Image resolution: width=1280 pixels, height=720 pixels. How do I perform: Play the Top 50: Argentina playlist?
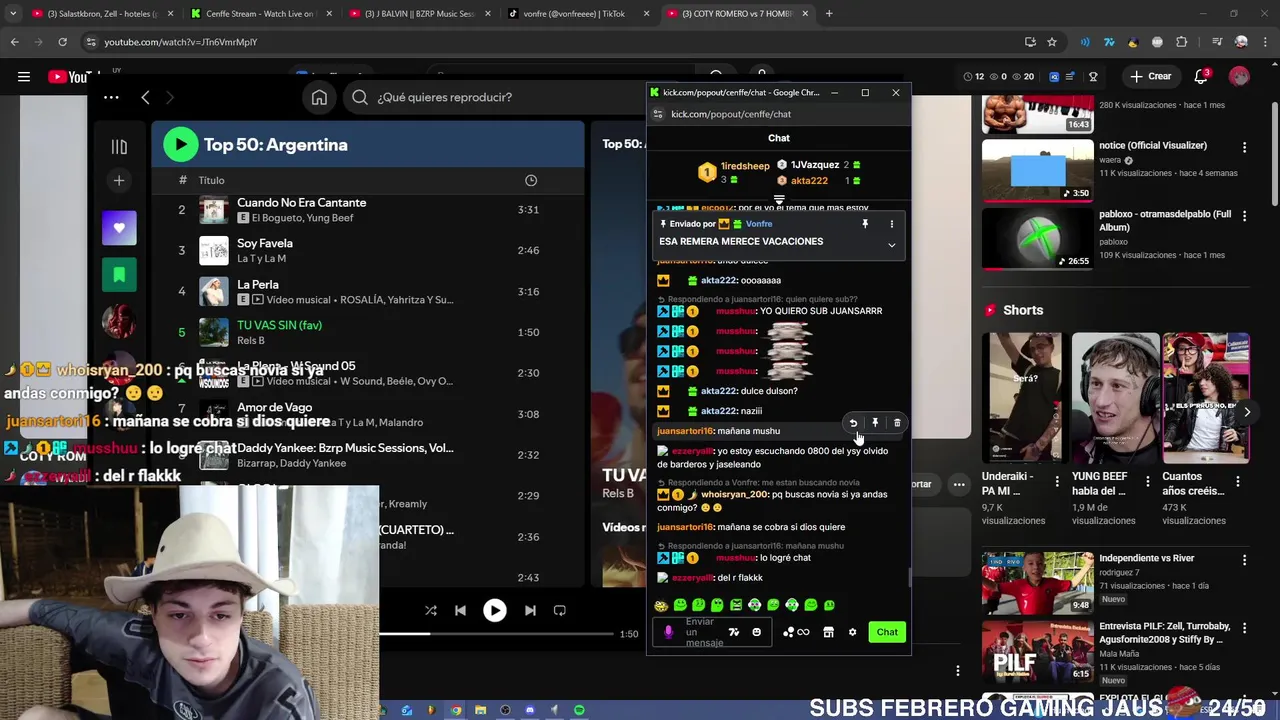tap(181, 145)
